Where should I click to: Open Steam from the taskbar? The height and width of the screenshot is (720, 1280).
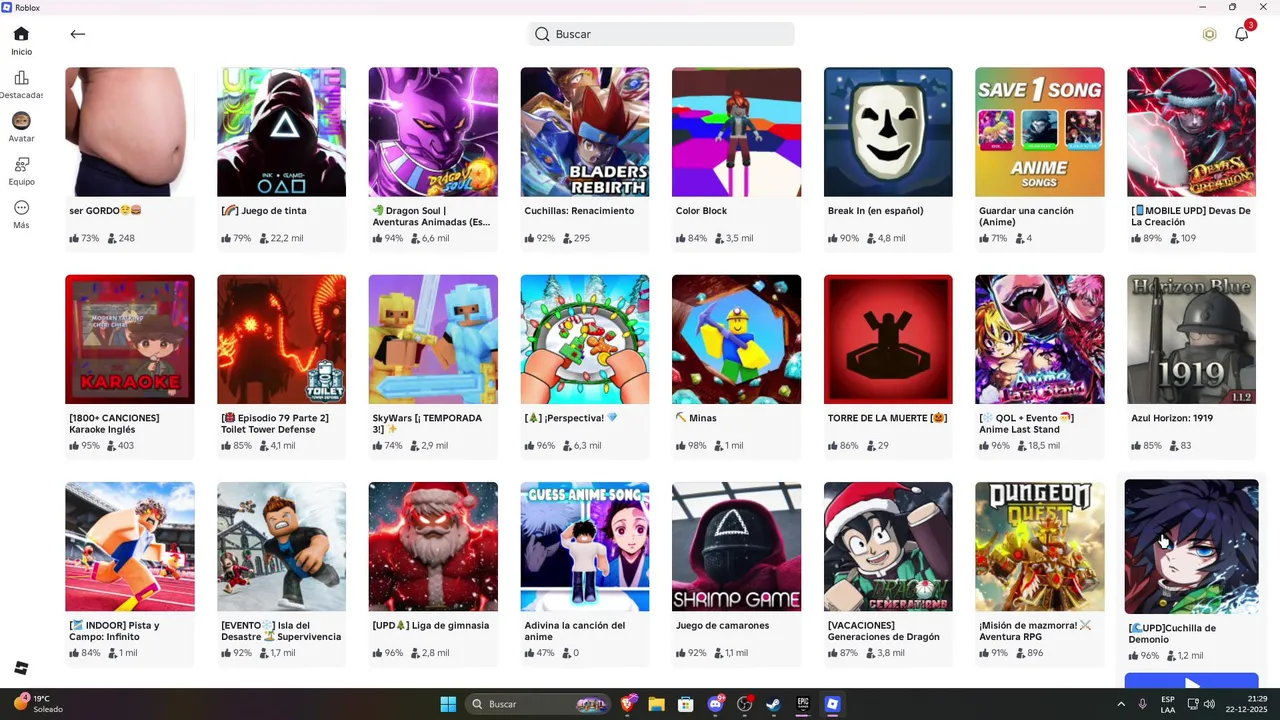(773, 704)
